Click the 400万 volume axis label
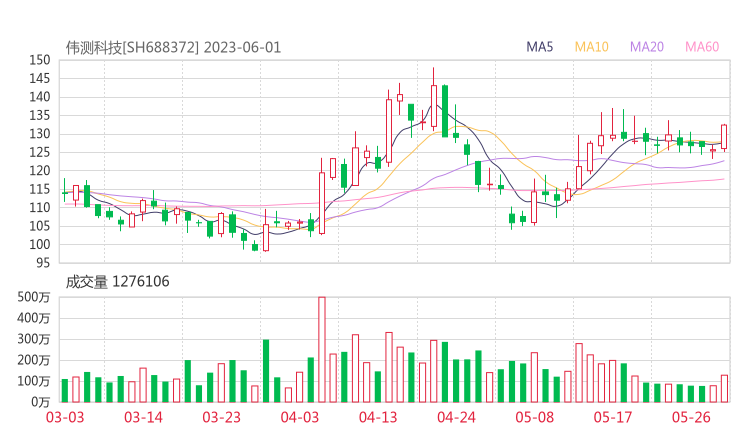The width and height of the screenshot is (740, 440). 34,318
